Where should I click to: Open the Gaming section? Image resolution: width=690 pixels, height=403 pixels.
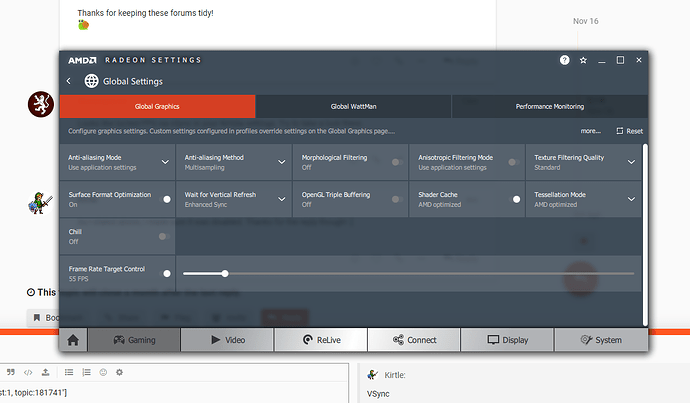[x=134, y=340]
